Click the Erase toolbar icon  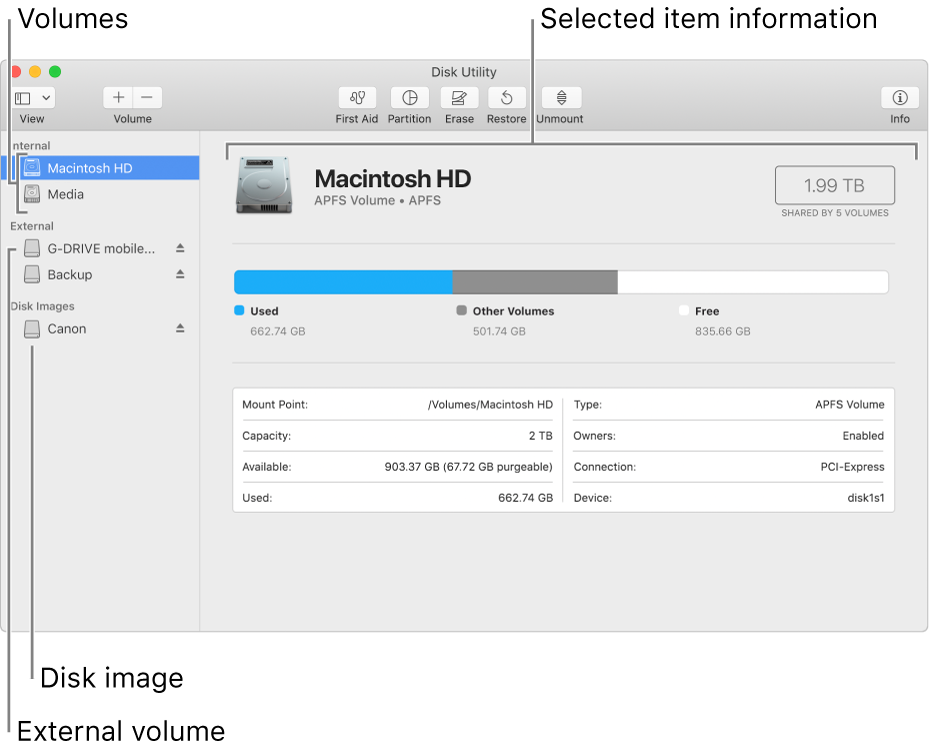click(459, 97)
